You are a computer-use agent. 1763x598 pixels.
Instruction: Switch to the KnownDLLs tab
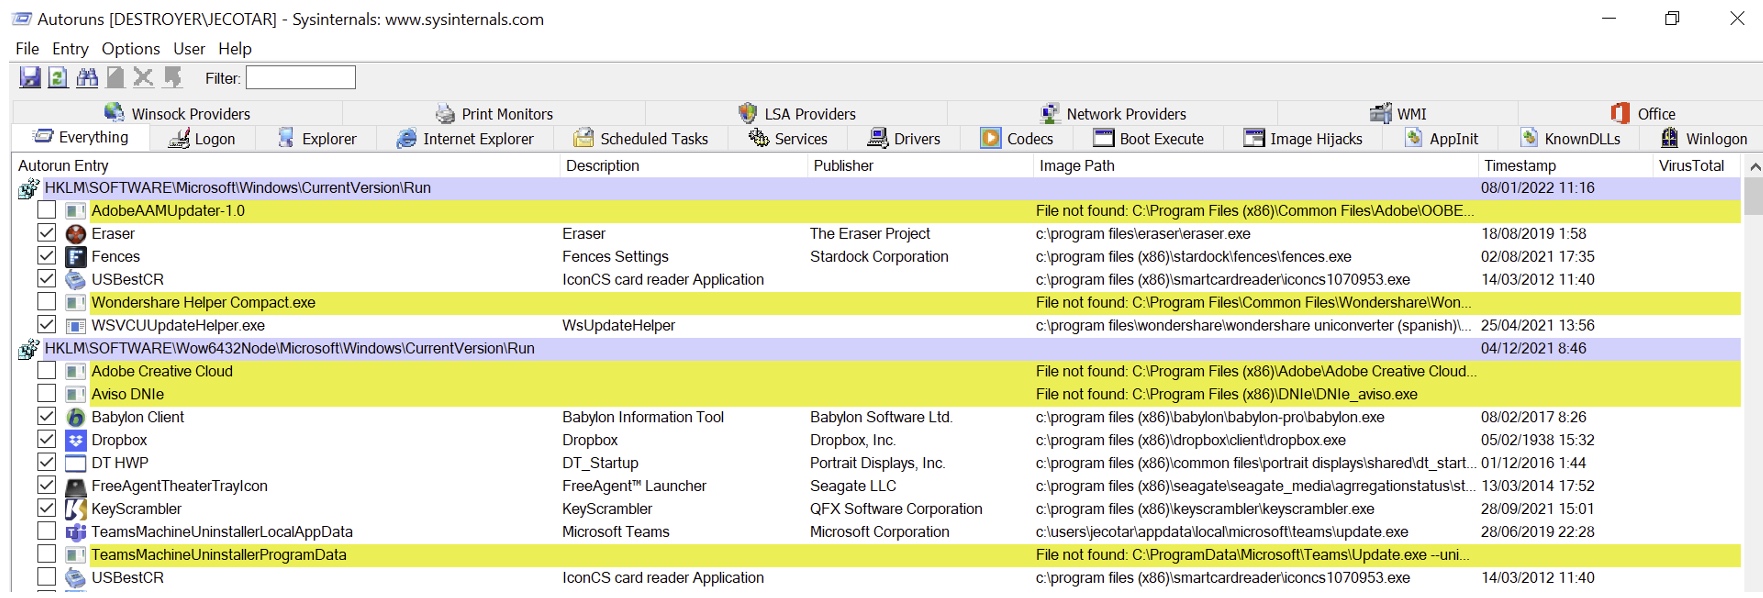click(1571, 139)
